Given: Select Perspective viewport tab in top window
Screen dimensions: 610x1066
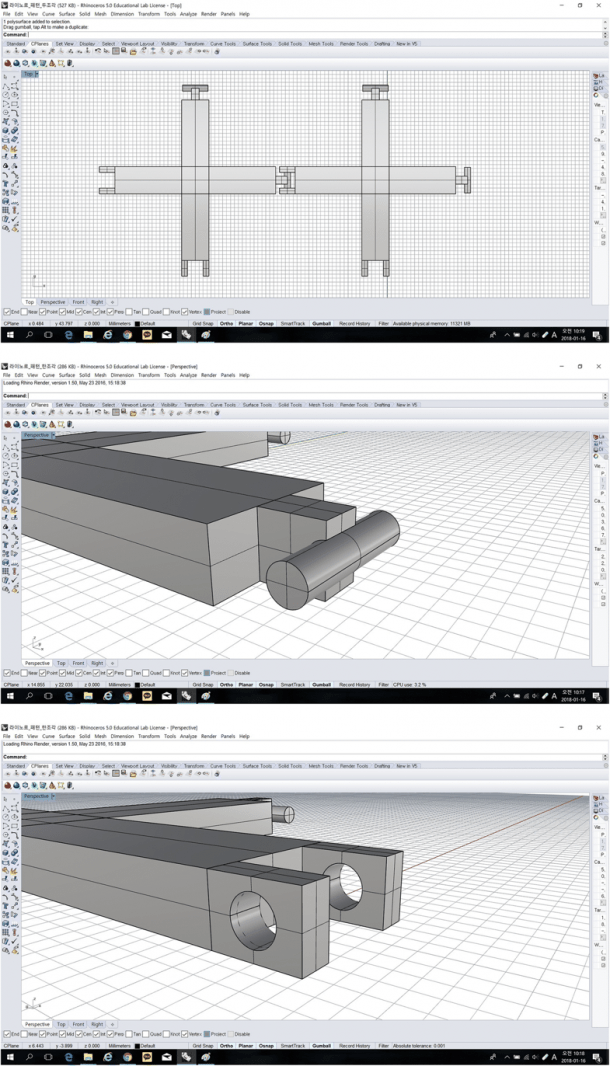Looking at the screenshot, I should [x=52, y=302].
